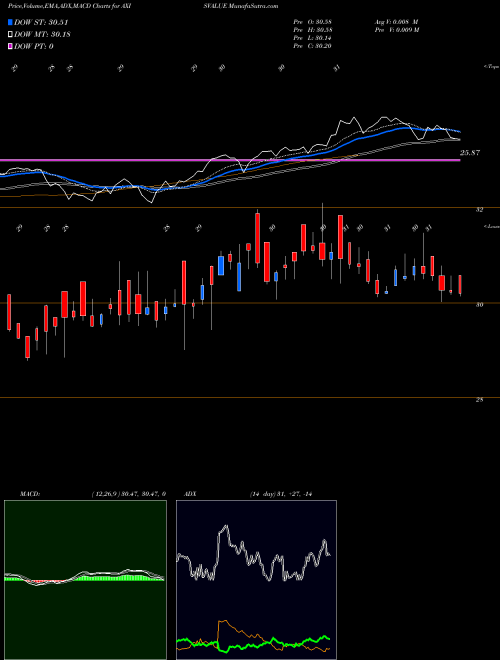
Task: Click the ADX indicator title
Action: (x=190, y=494)
